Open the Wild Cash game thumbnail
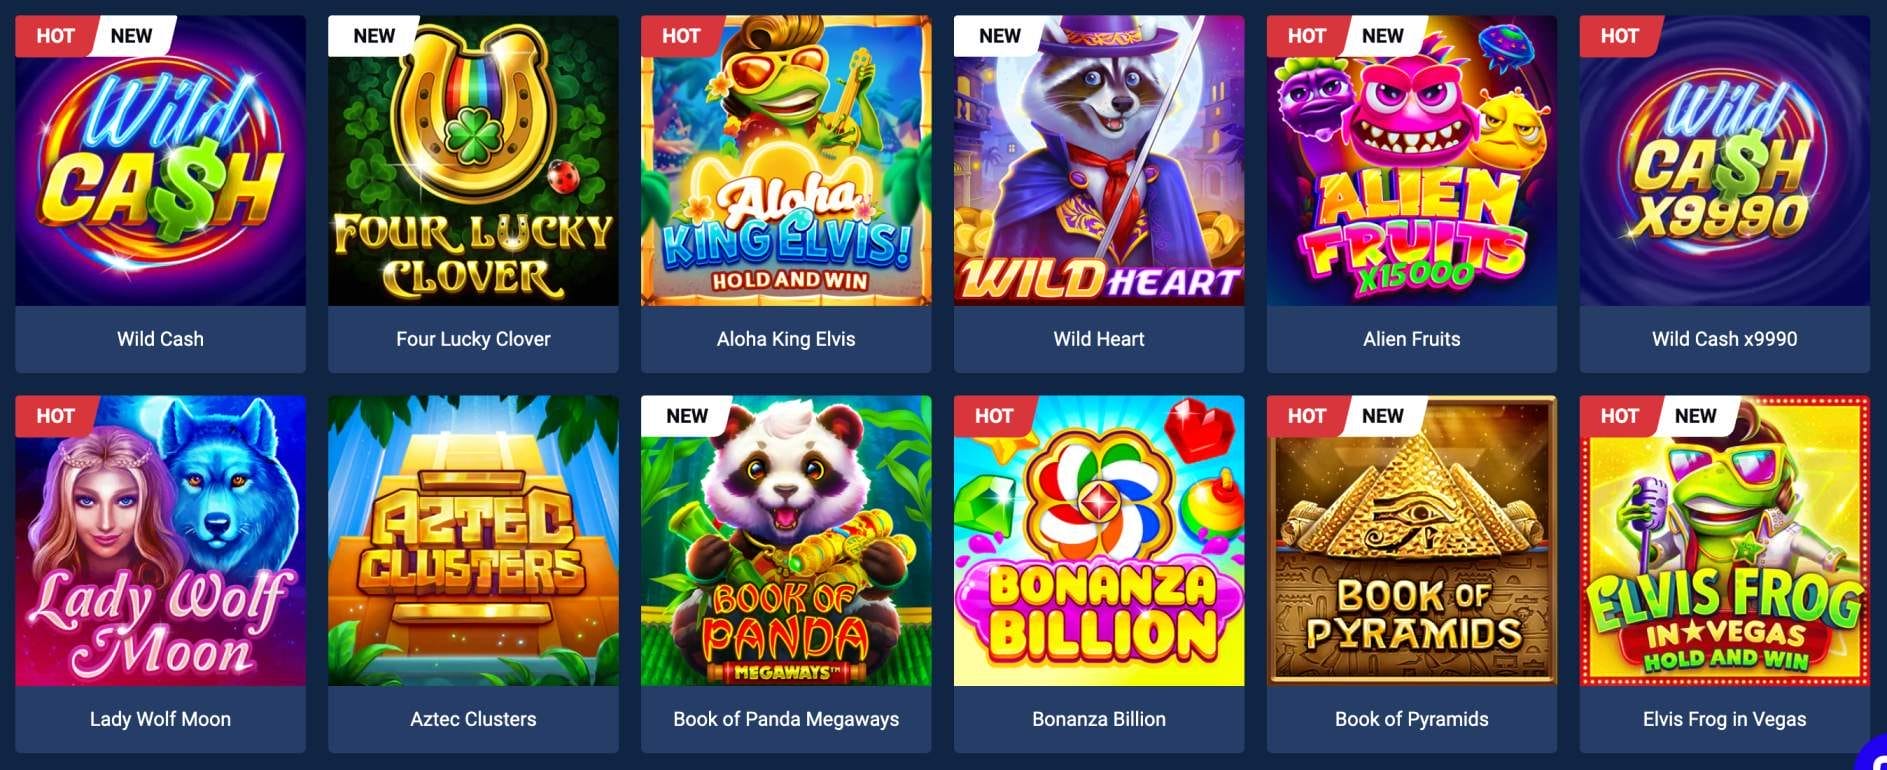Viewport: 1887px width, 770px height. (160, 160)
